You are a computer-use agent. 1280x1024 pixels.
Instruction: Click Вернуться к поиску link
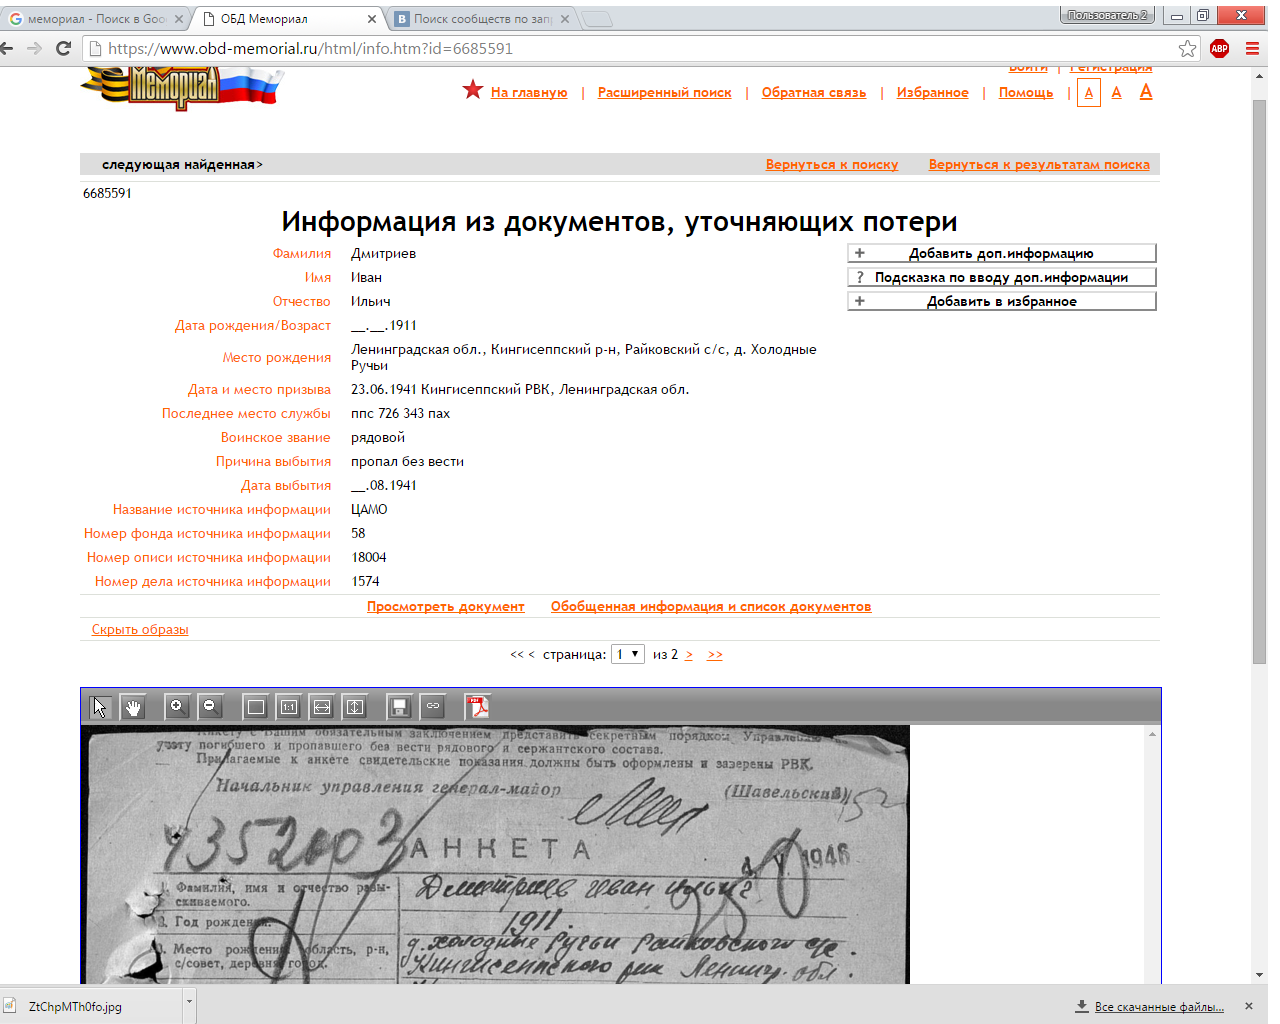click(832, 165)
